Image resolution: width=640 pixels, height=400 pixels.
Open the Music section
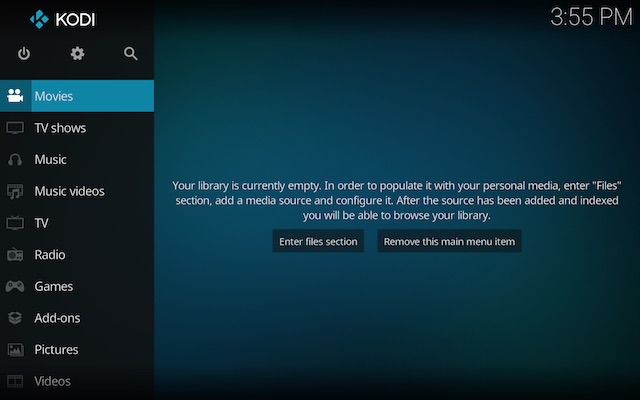click(x=77, y=160)
